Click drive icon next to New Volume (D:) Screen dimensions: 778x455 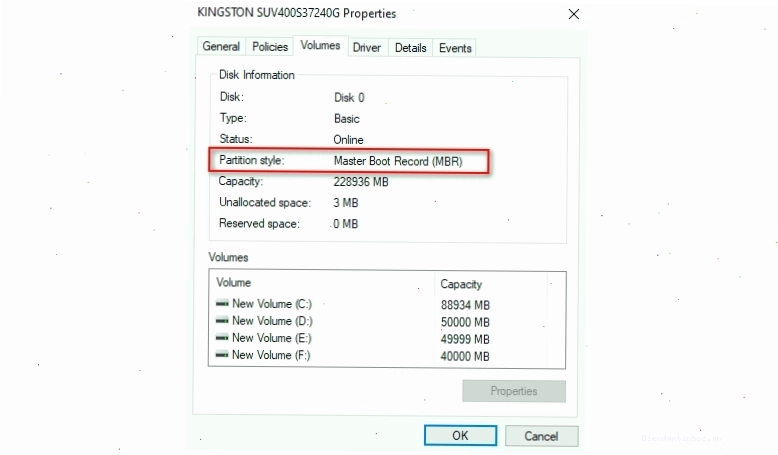point(222,320)
